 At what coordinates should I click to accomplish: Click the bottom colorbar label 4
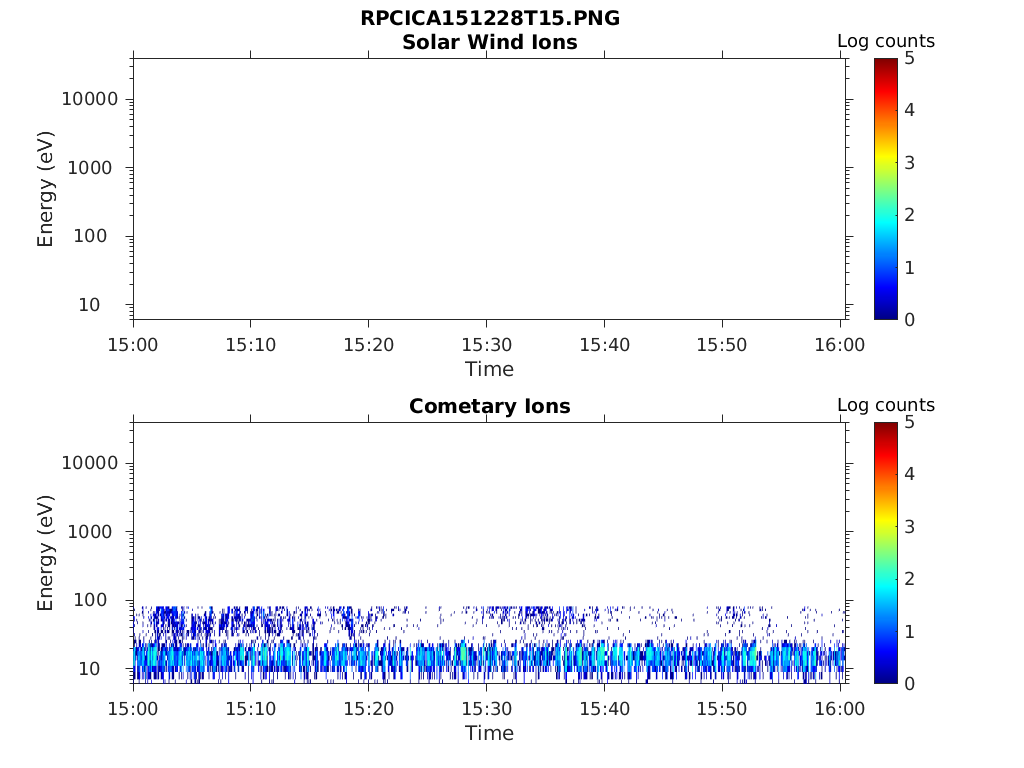point(909,473)
